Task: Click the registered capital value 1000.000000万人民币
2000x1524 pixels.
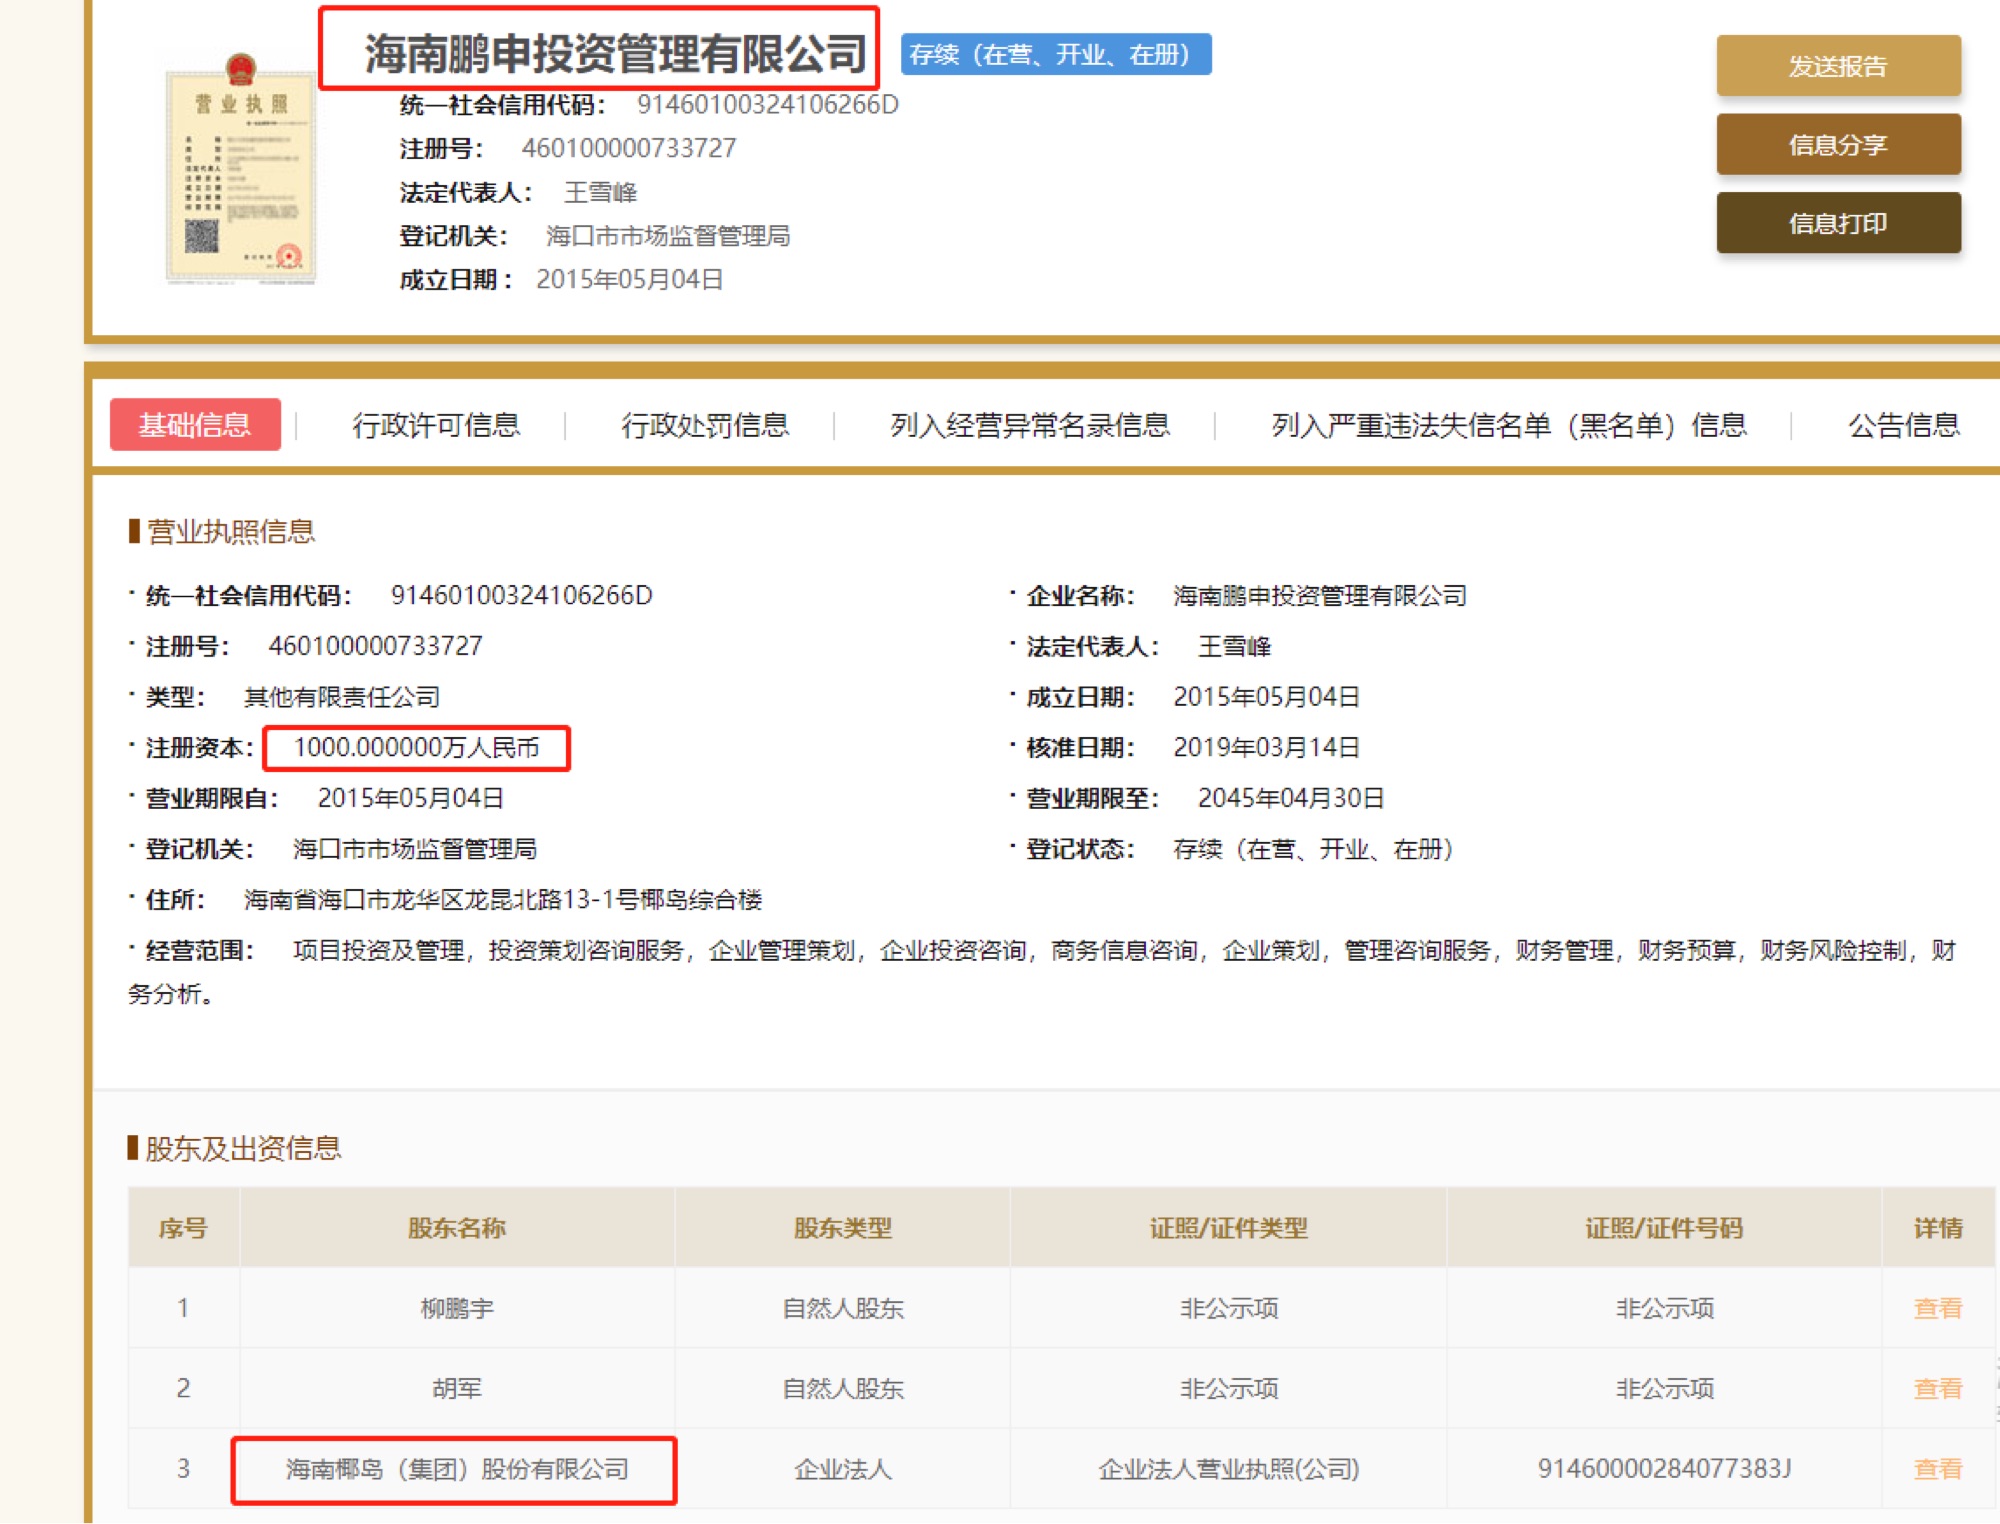Action: pyautogui.click(x=416, y=747)
